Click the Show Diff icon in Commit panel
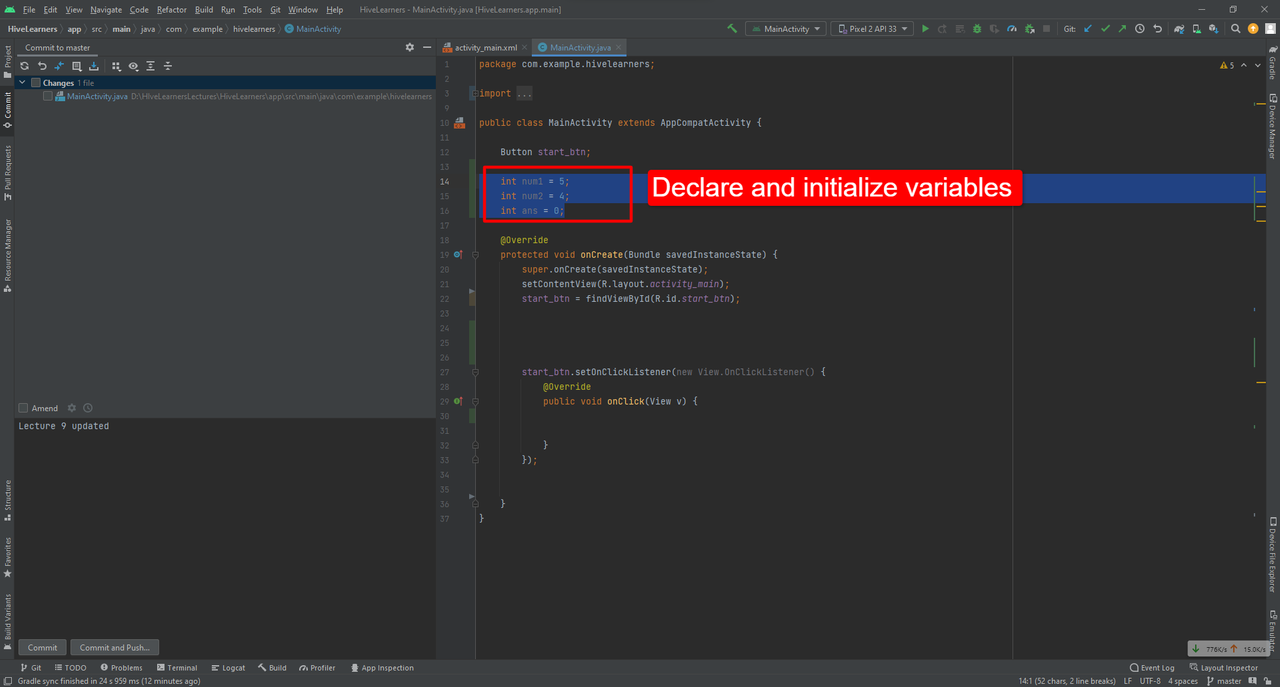Viewport: 1280px width, 687px height. click(x=59, y=66)
